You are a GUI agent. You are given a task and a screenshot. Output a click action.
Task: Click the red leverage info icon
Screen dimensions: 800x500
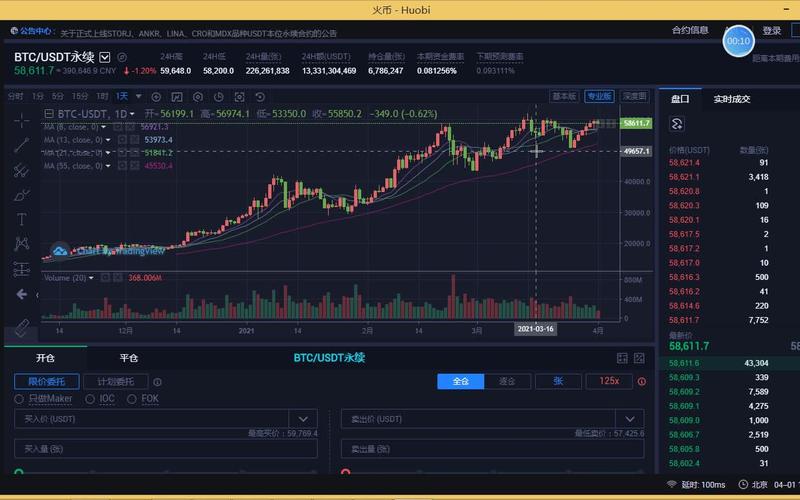pos(642,381)
